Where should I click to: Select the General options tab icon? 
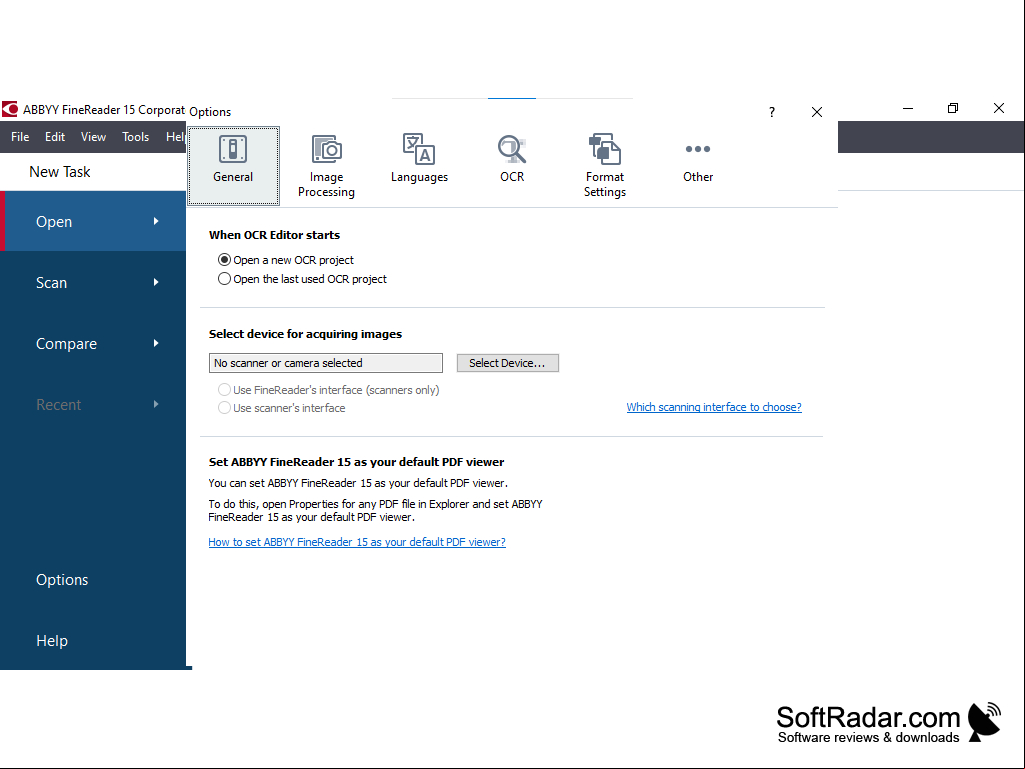(233, 150)
